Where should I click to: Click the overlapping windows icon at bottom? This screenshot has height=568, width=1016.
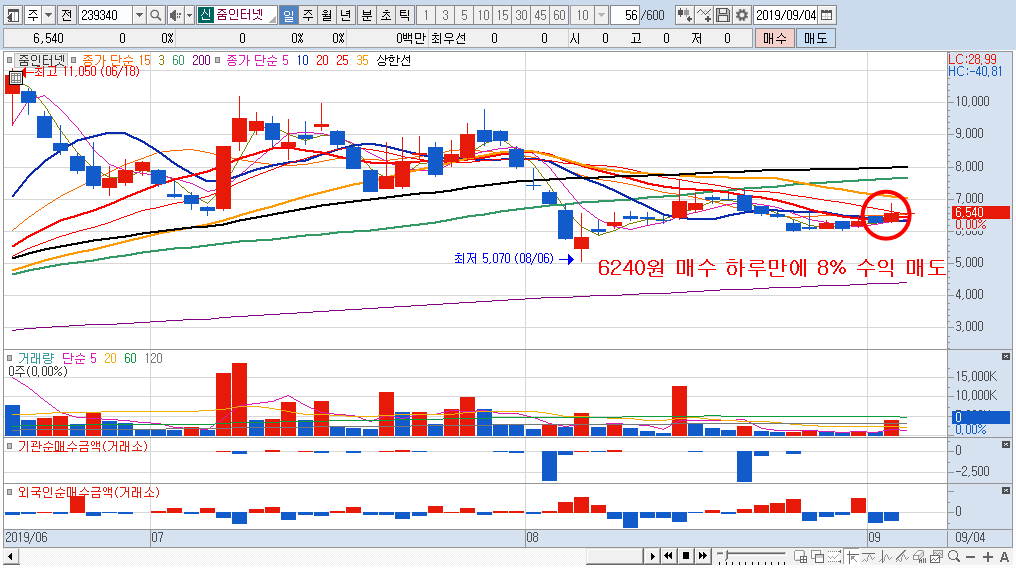tap(818, 556)
